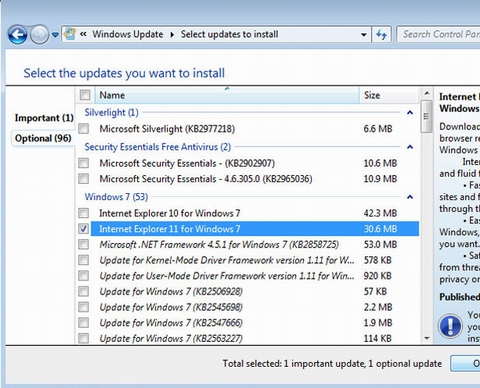Click the blue information icon in details pane
This screenshot has height=388, width=480.
450,326
